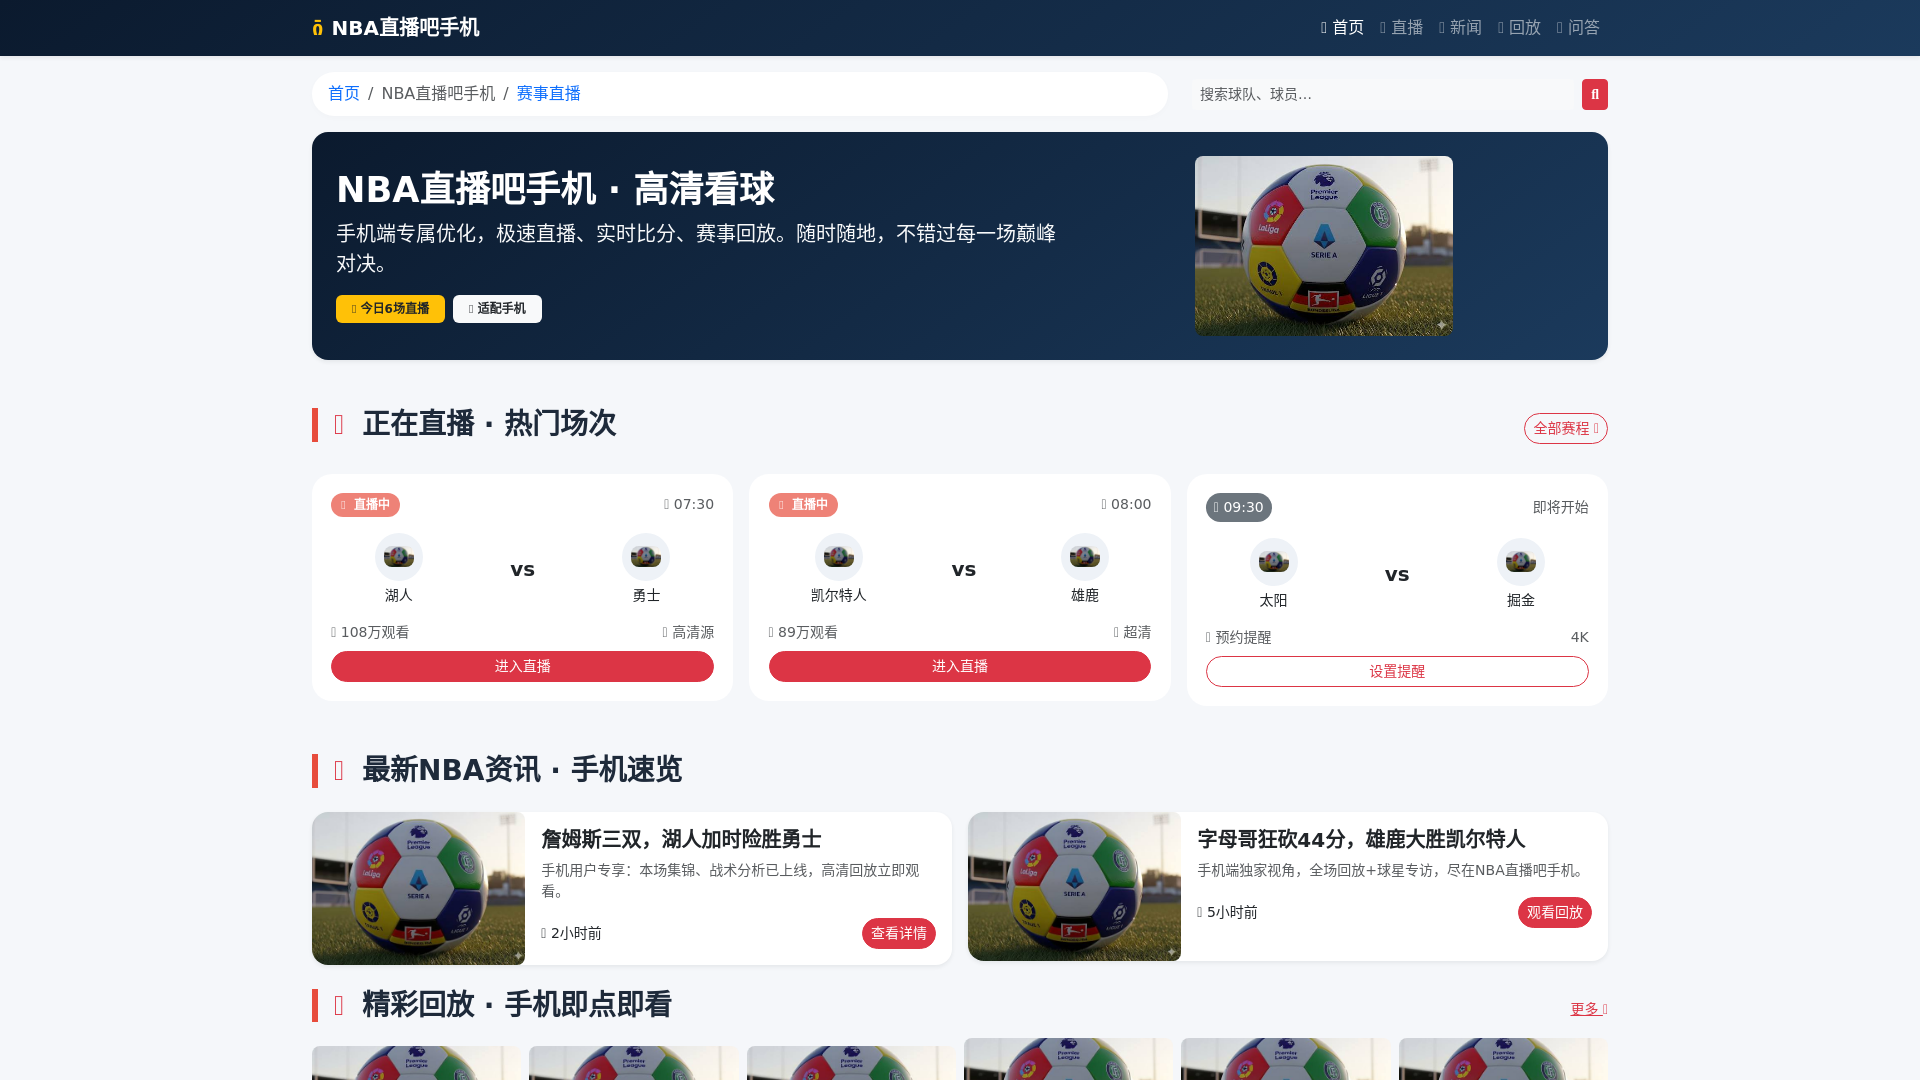This screenshot has width=1920, height=1080.
Task: Click the 湖人 team logo
Action: click(x=399, y=557)
